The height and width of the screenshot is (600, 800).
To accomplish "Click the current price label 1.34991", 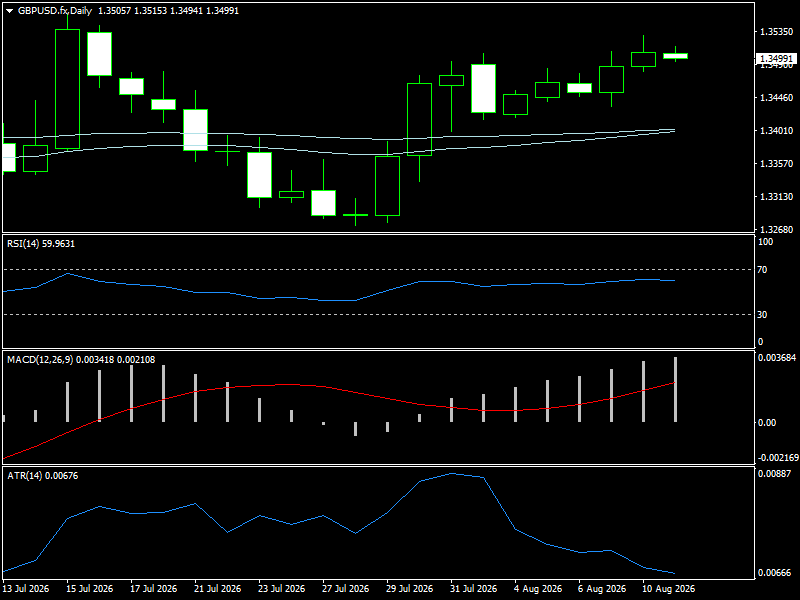I will (778, 59).
